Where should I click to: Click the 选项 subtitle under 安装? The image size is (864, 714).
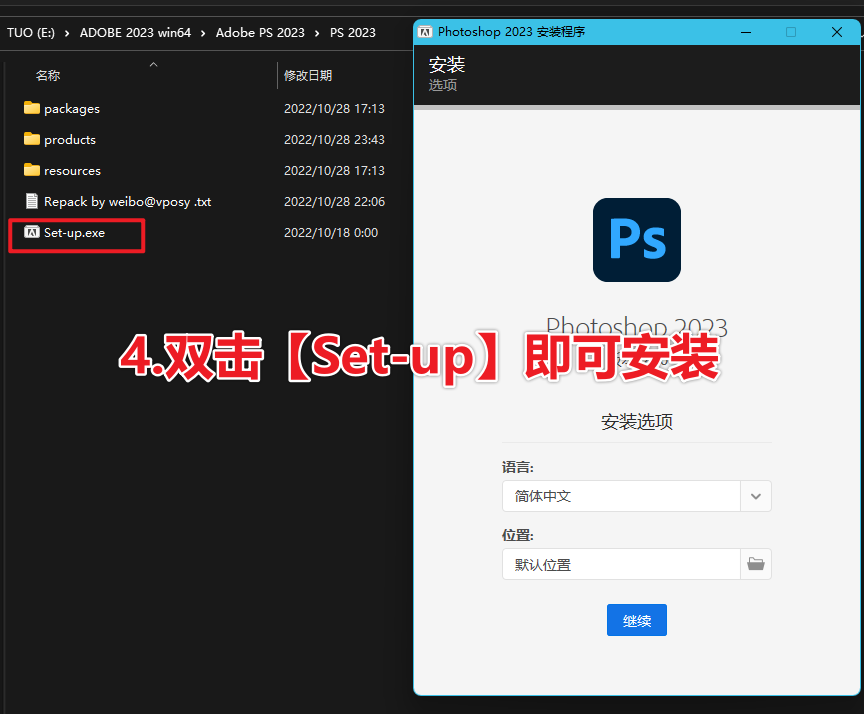(443, 85)
